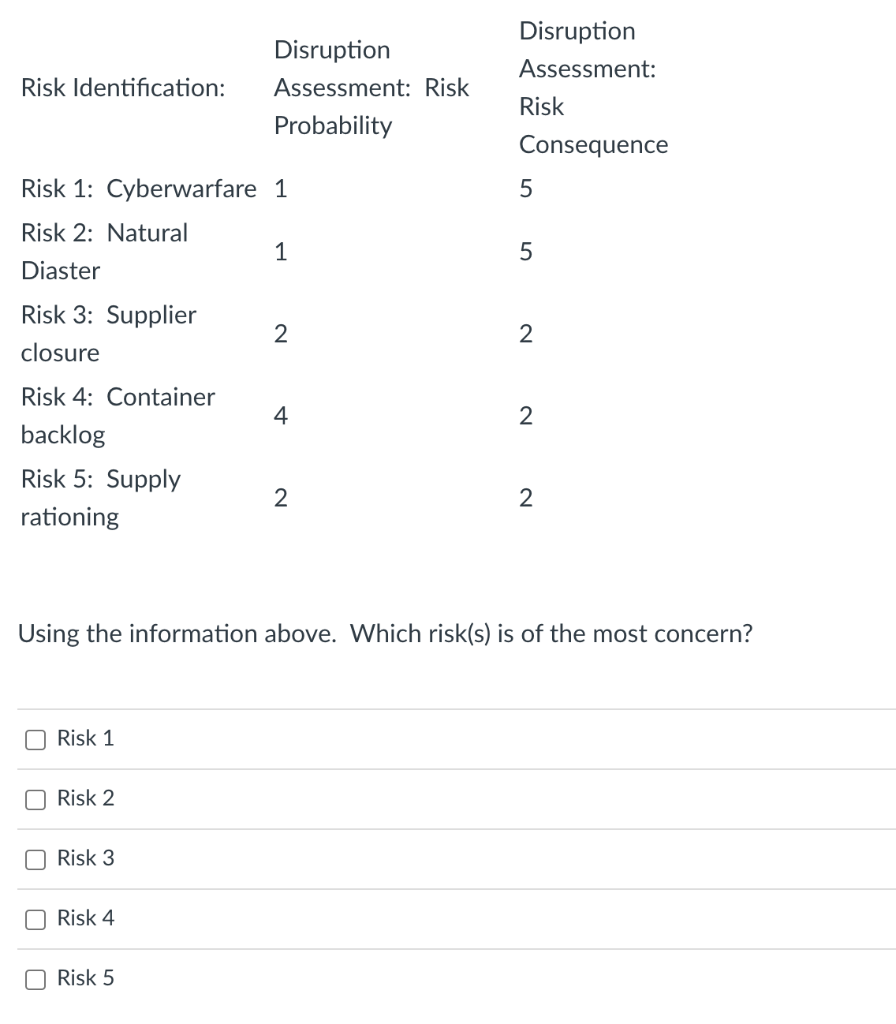Image resolution: width=896 pixels, height=1024 pixels.
Task: Click the question text above the options
Action: point(386,632)
